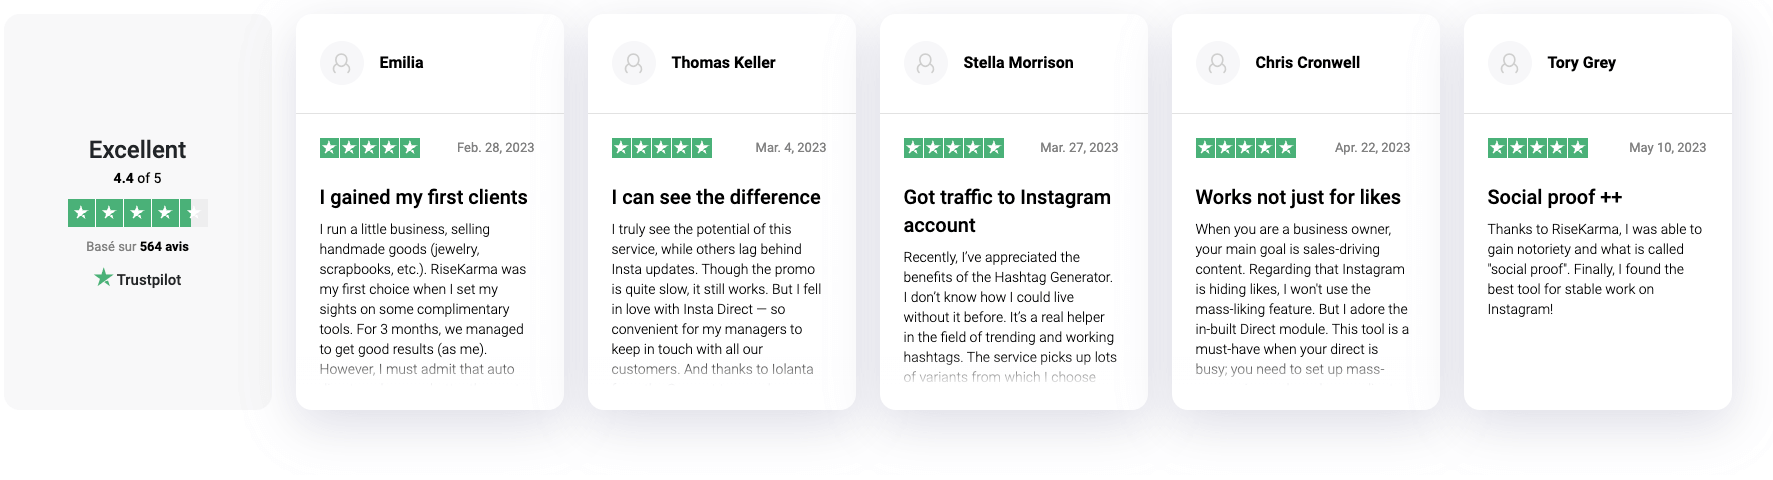Open review titled 'I gained my first clients'

tap(424, 197)
